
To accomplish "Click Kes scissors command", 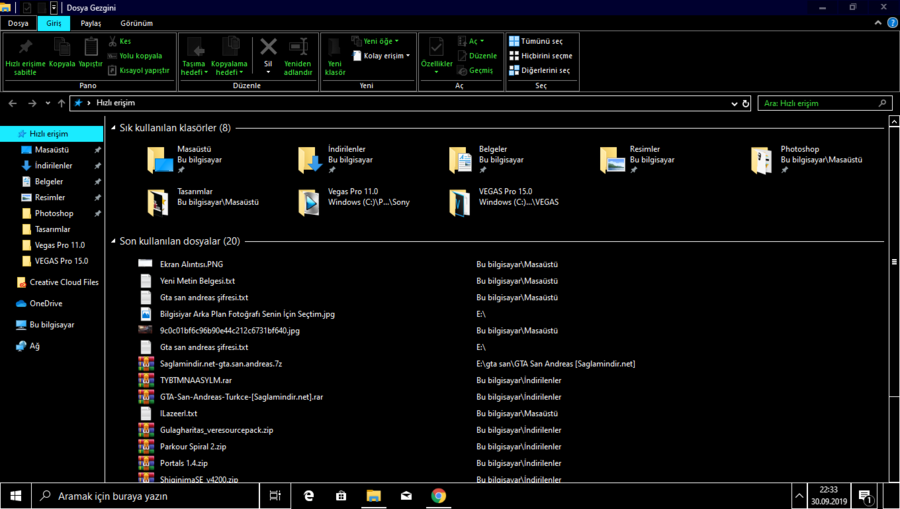I will tap(120, 41).
